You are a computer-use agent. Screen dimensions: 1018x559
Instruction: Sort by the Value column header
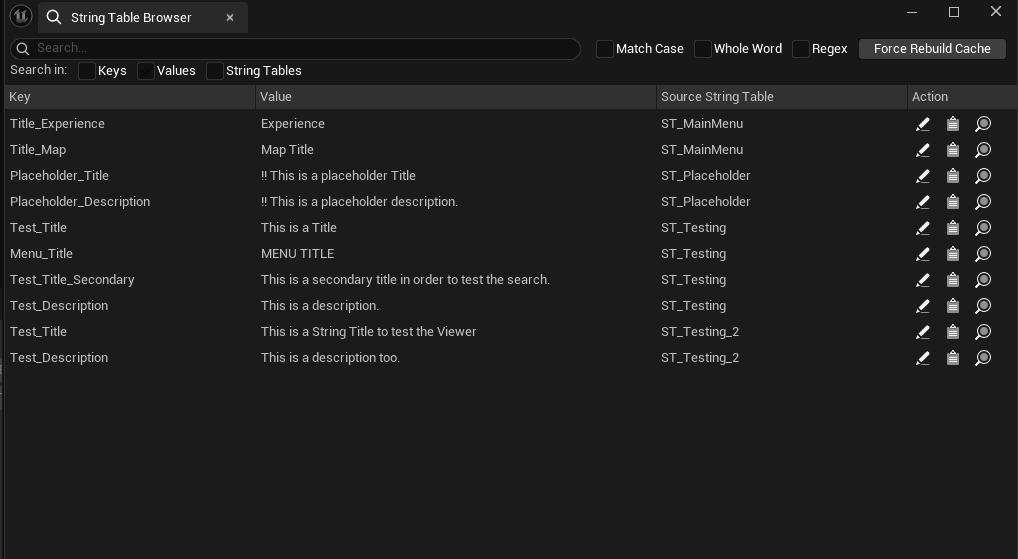click(x=456, y=97)
